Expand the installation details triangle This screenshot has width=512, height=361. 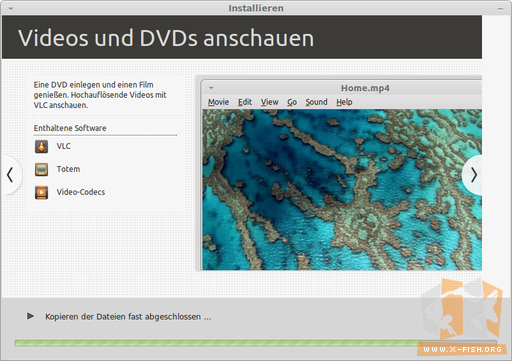point(30,316)
